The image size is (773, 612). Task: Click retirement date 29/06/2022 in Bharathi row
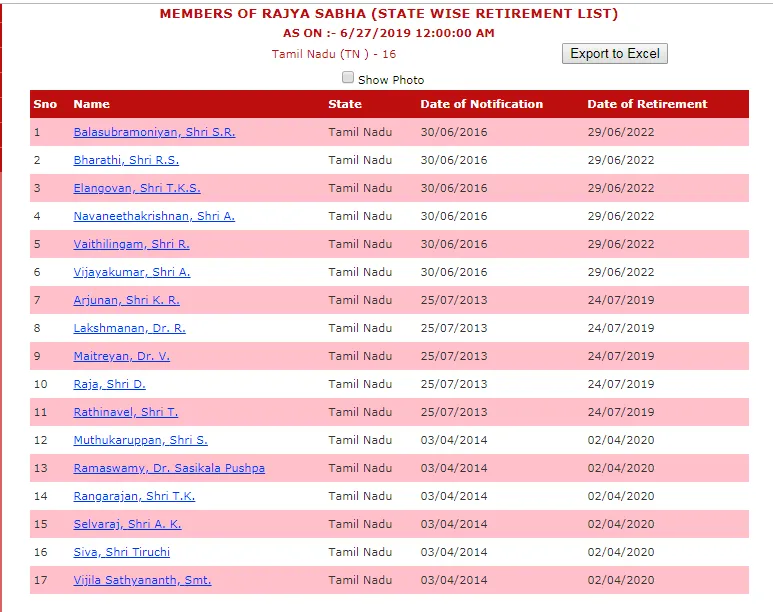point(621,160)
